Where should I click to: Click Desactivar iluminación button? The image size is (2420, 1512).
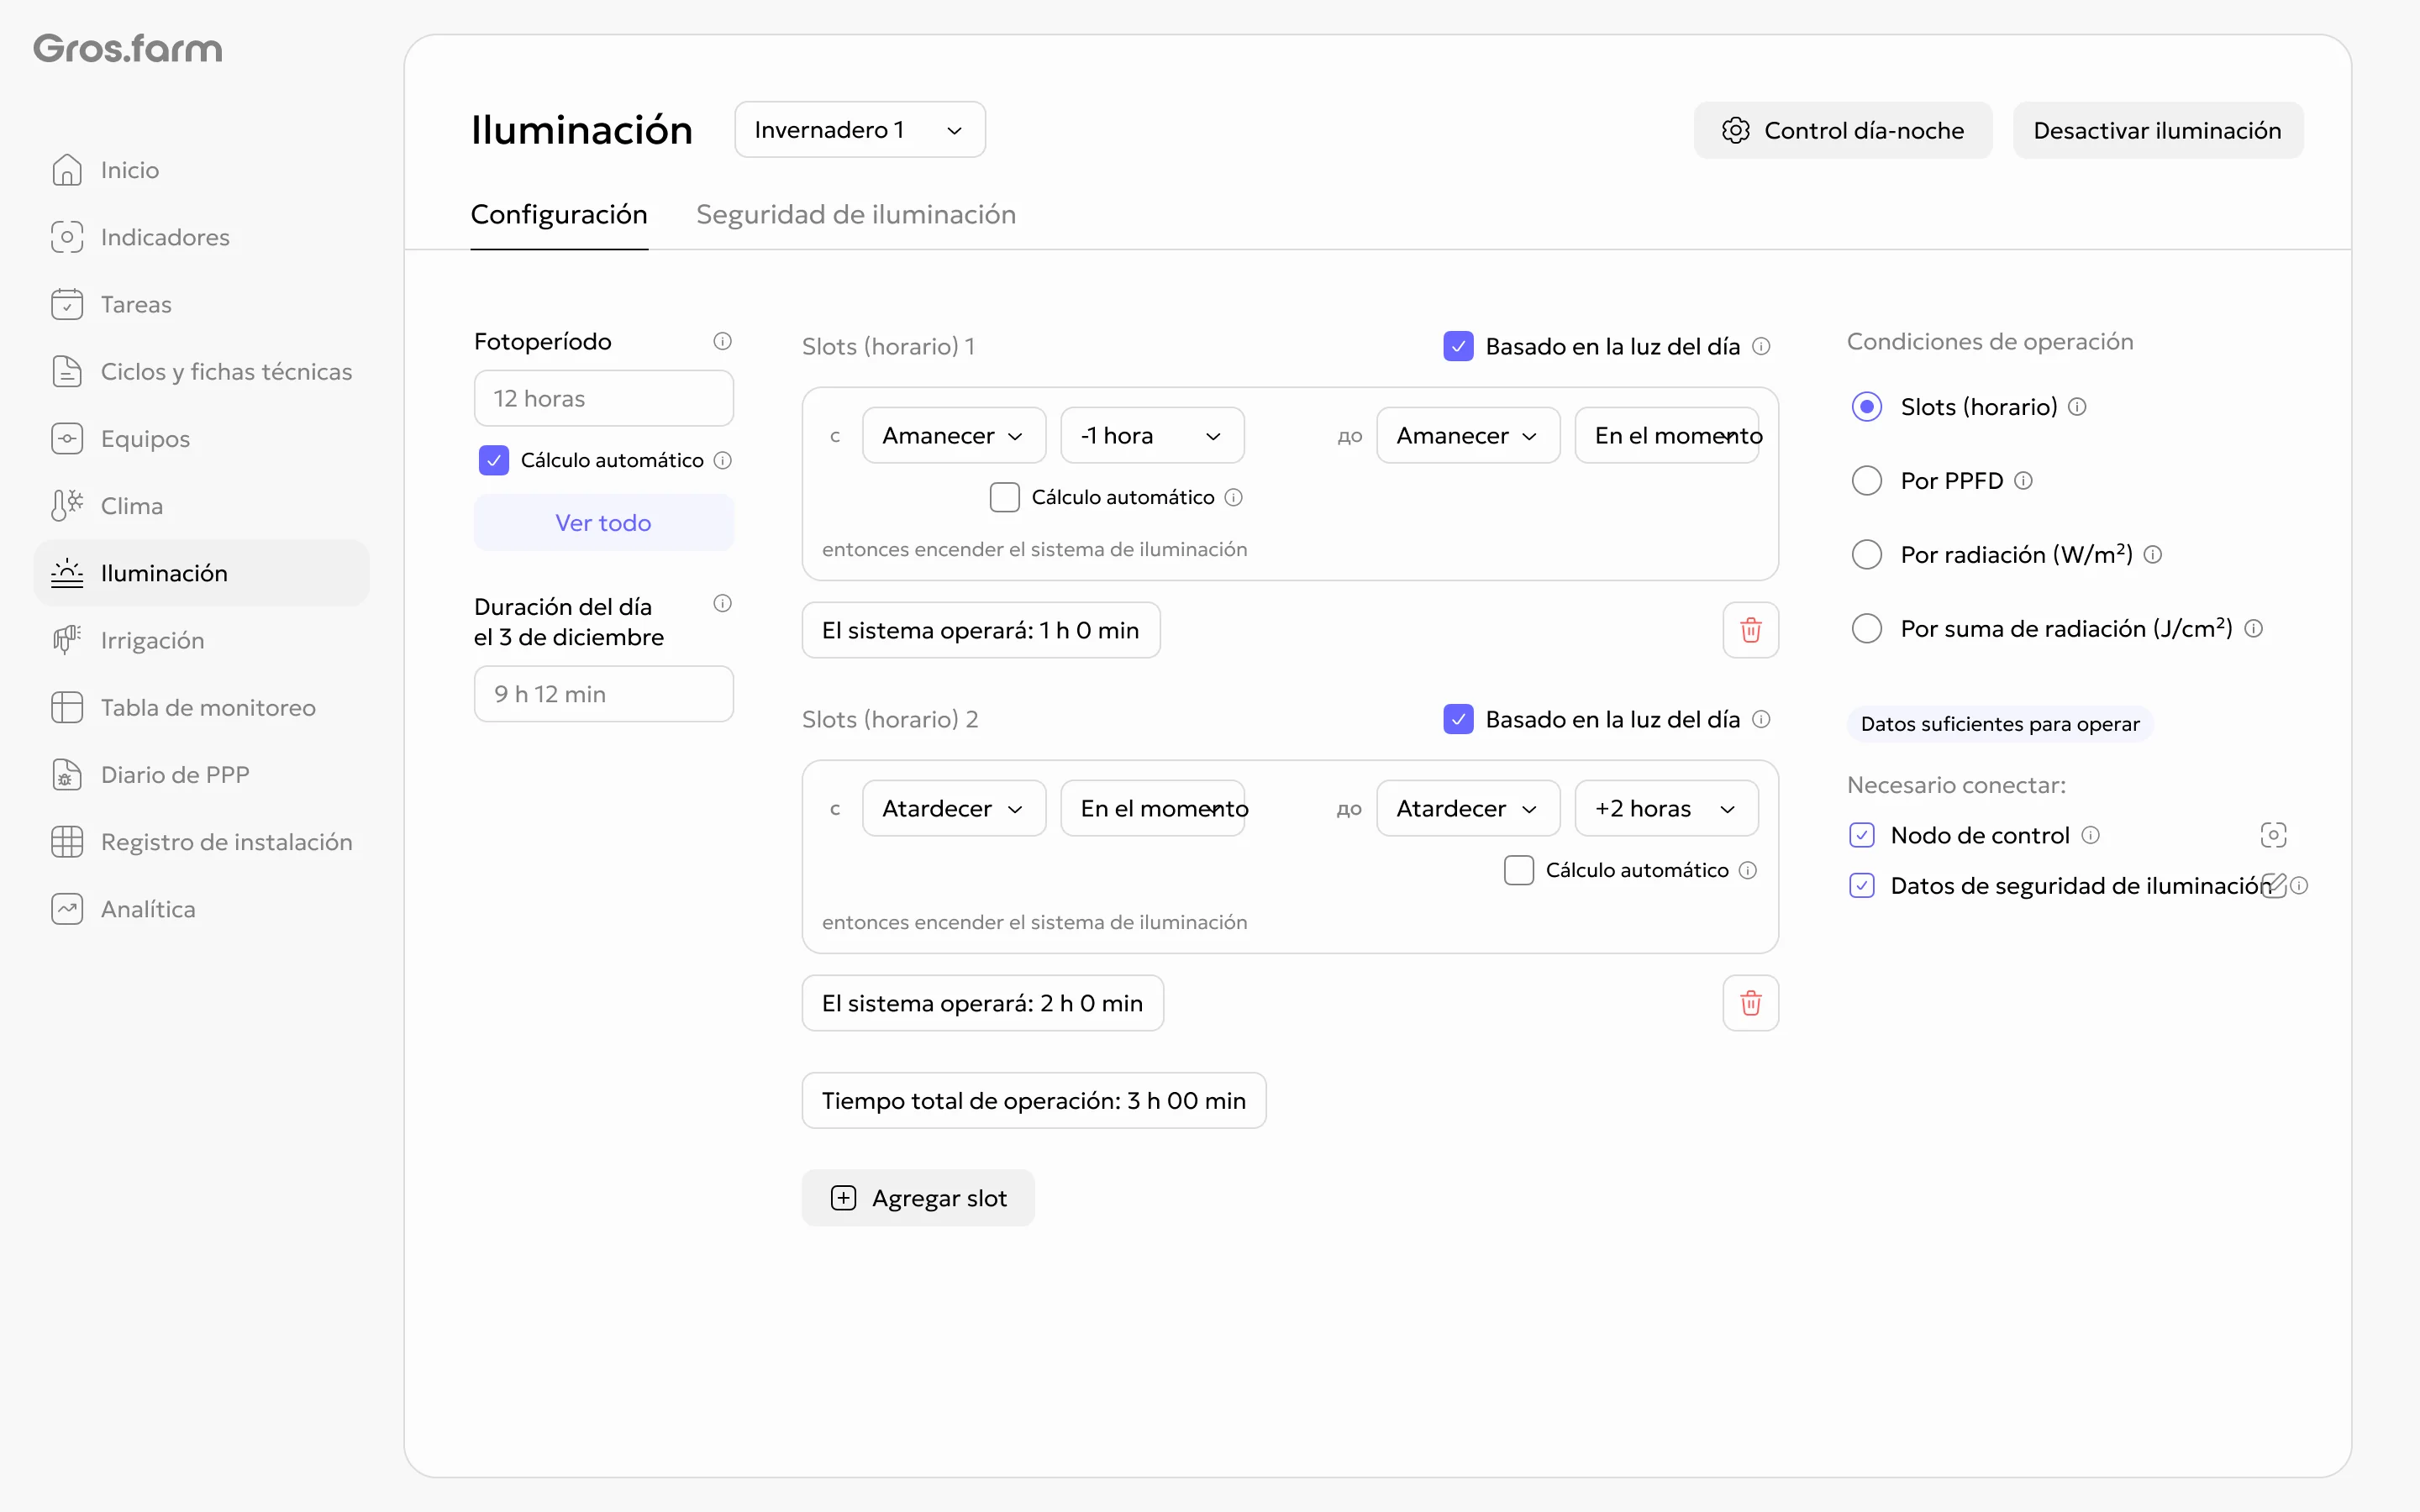coord(2157,130)
